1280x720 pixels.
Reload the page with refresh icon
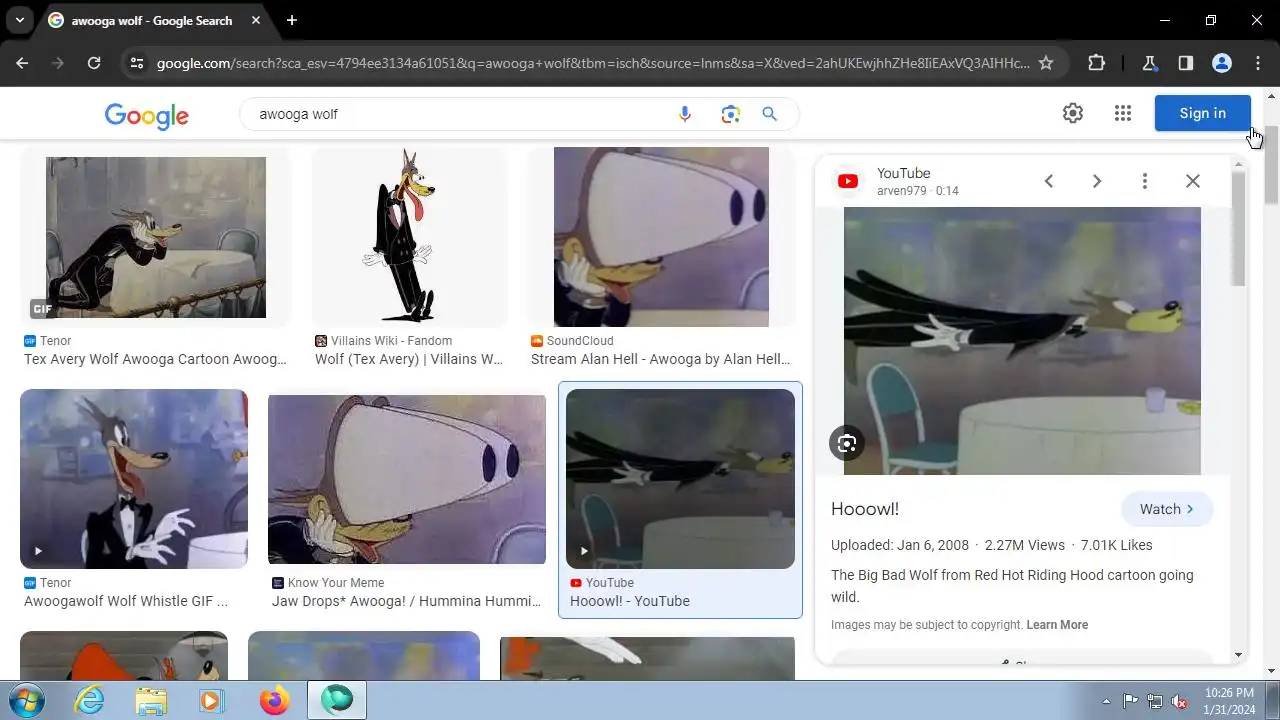[94, 63]
